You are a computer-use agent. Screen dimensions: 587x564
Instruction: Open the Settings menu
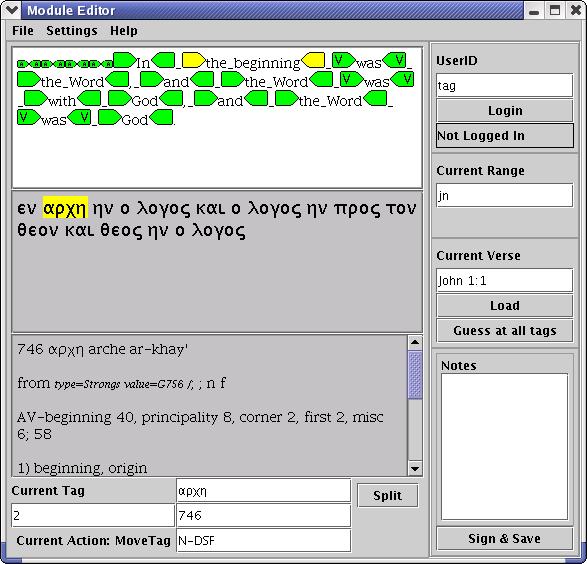click(x=72, y=31)
